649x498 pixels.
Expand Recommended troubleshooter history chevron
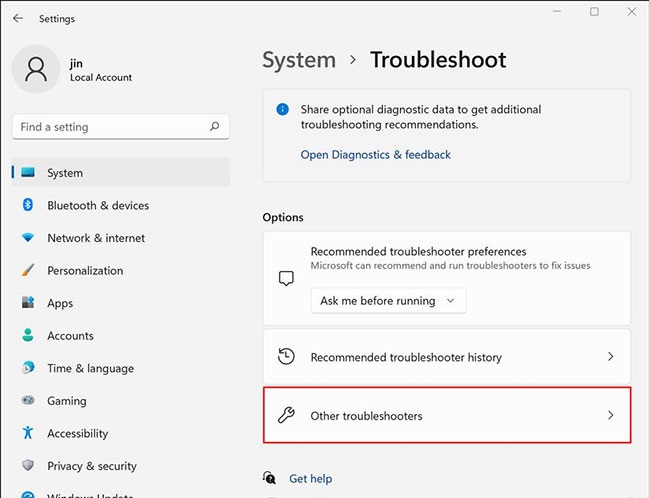tap(611, 356)
